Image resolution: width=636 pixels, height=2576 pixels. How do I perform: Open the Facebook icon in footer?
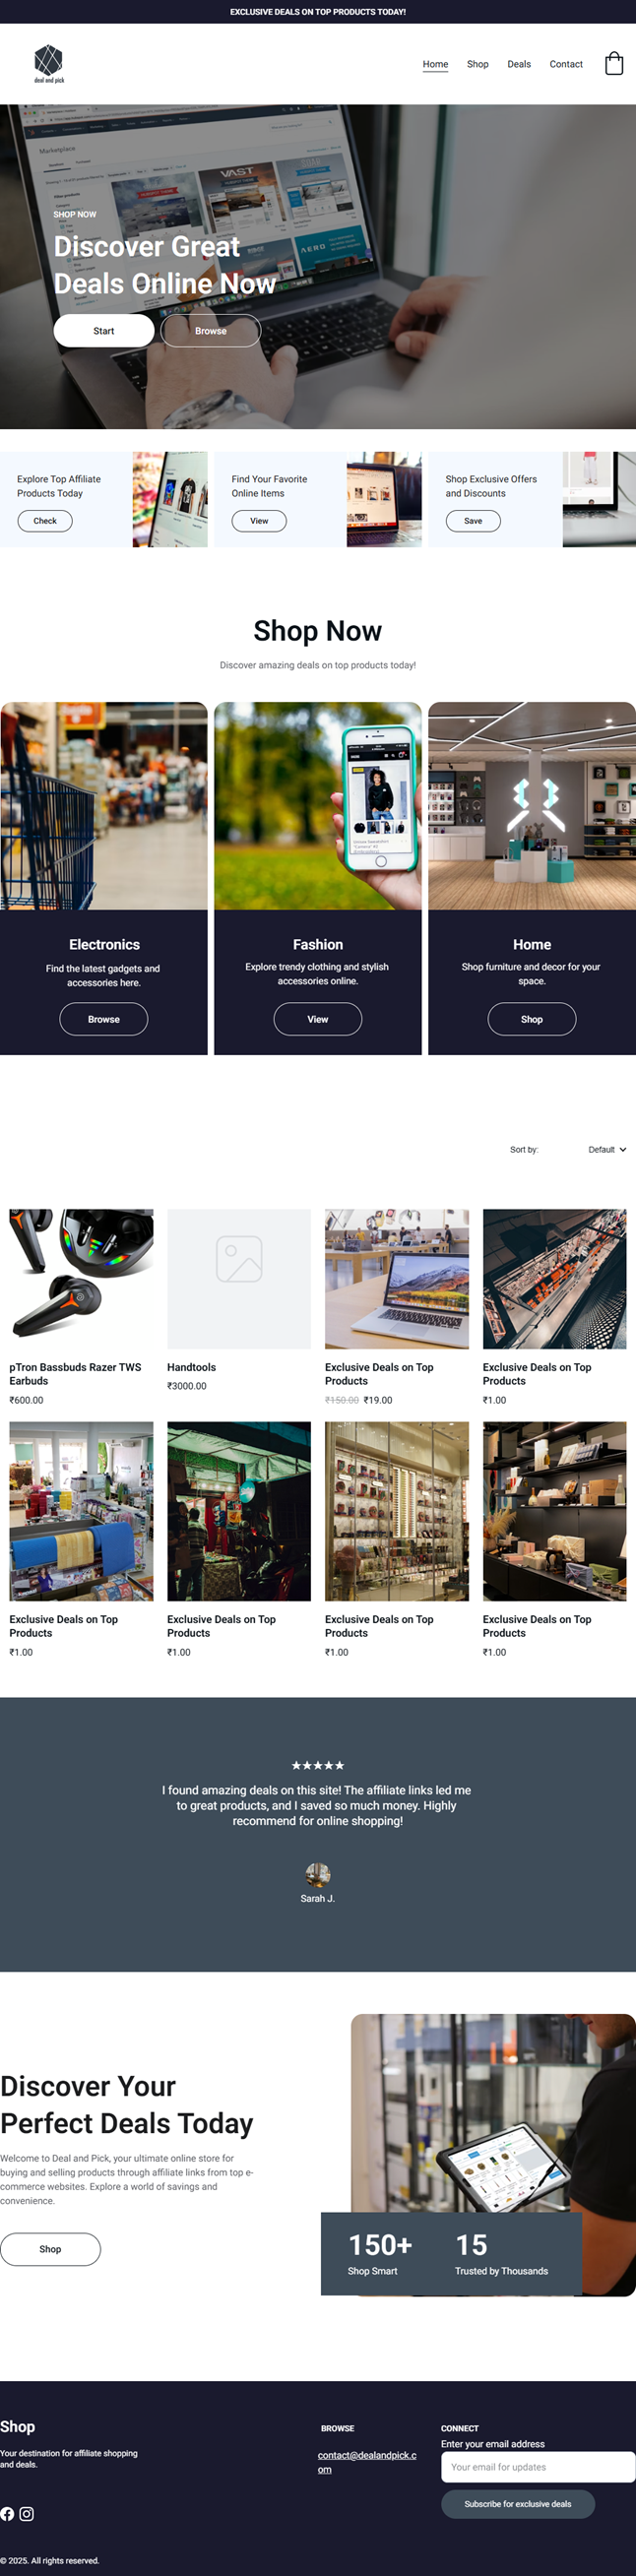point(7,2513)
